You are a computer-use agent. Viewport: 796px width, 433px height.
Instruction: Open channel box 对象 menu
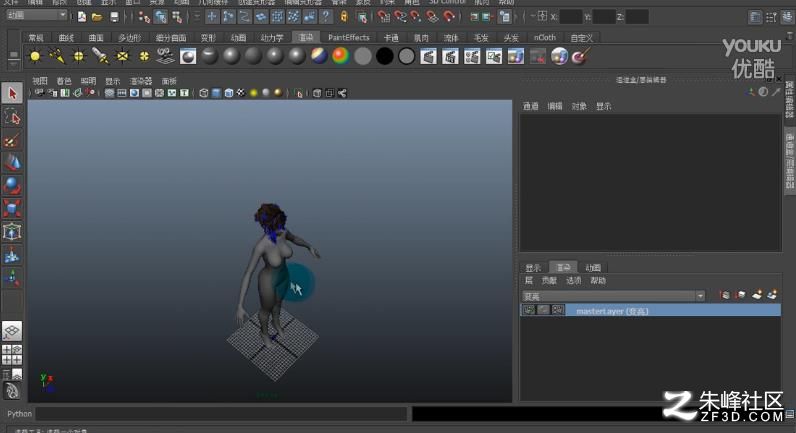[x=579, y=106]
